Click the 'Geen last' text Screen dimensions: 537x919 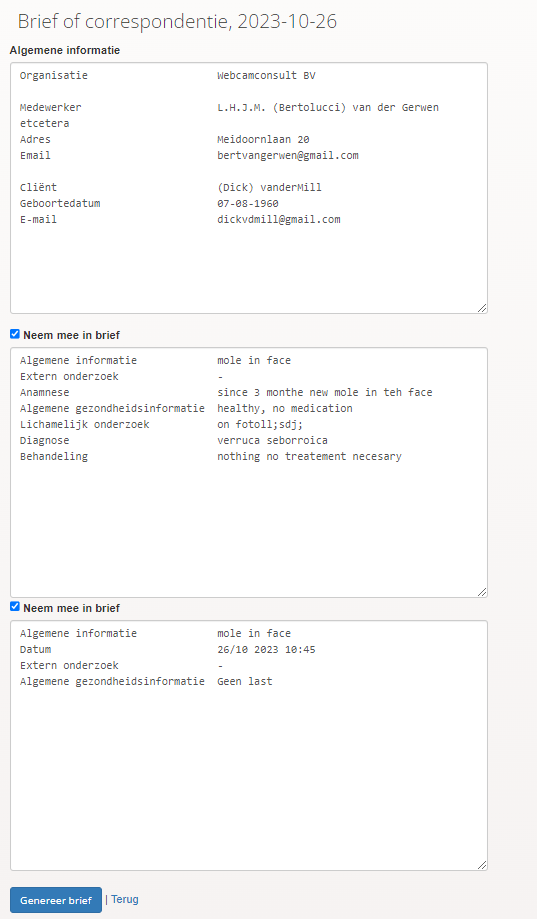(x=244, y=682)
